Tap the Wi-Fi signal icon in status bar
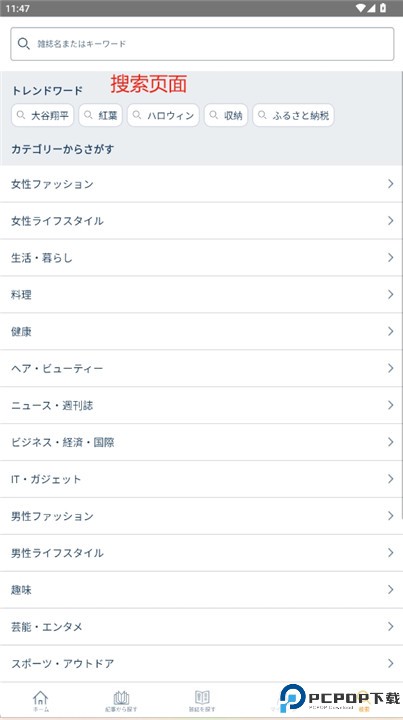Image resolution: width=403 pixels, height=720 pixels. click(361, 8)
